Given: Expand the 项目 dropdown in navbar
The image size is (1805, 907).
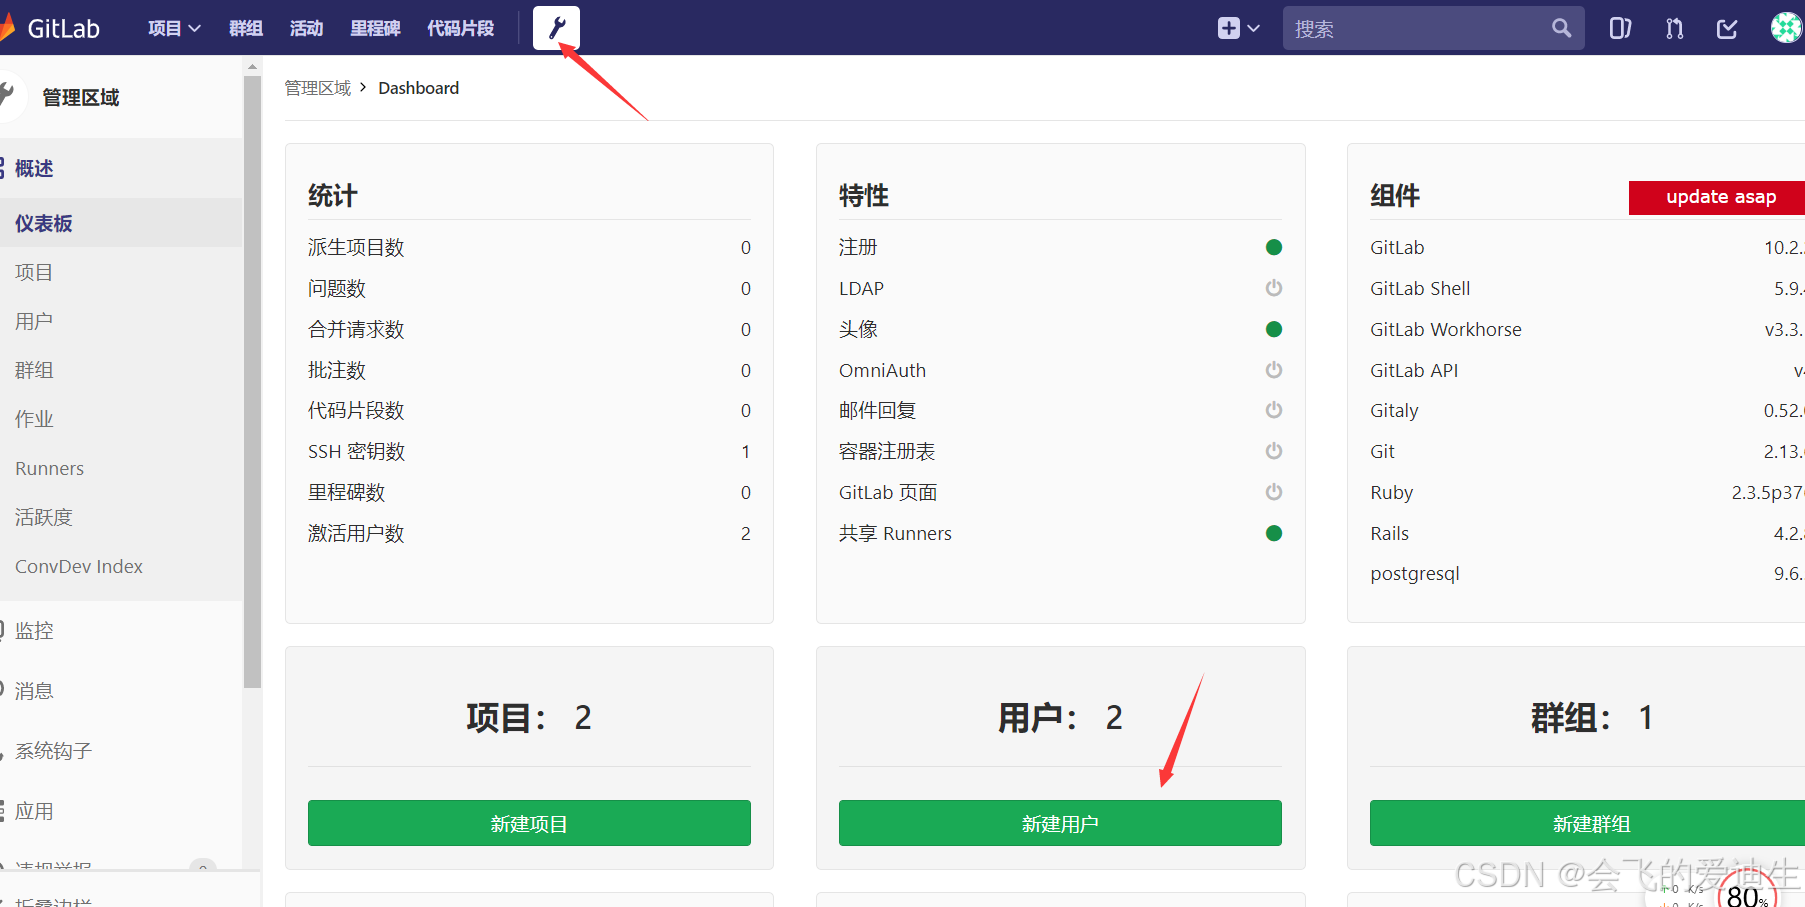Looking at the screenshot, I should (x=174, y=28).
